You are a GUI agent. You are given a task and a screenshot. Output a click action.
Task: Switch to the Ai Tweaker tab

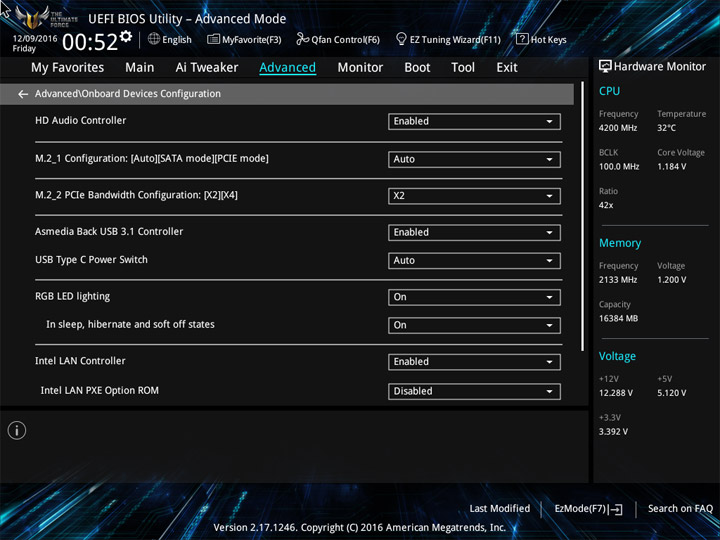coord(207,68)
